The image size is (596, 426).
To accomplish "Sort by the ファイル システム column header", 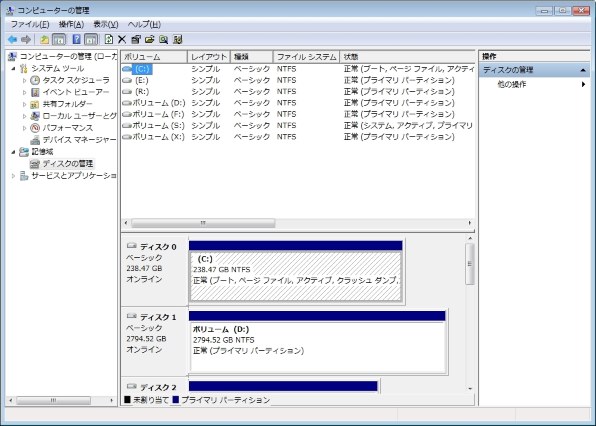I will (x=306, y=57).
